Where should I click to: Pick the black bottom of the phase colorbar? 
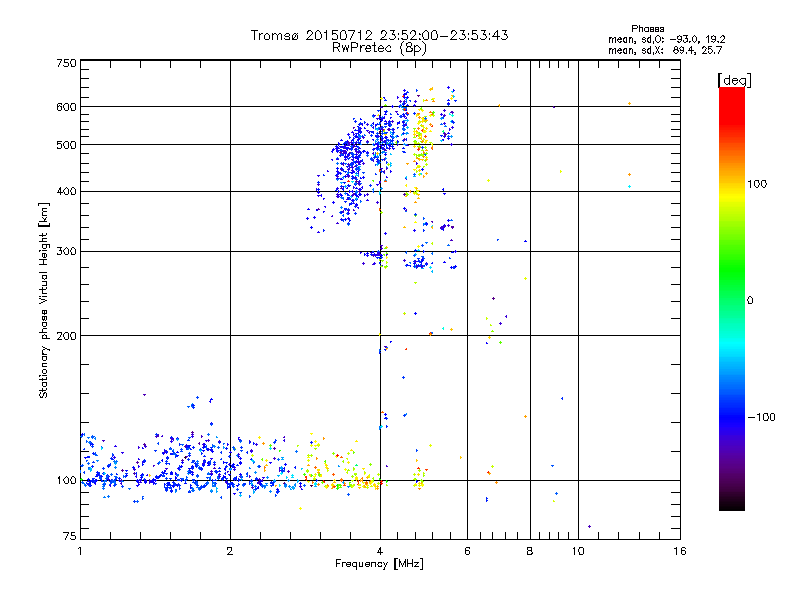732,503
